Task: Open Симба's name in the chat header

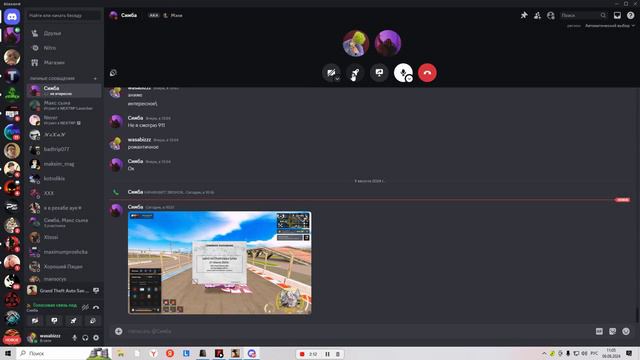Action: pyautogui.click(x=129, y=15)
